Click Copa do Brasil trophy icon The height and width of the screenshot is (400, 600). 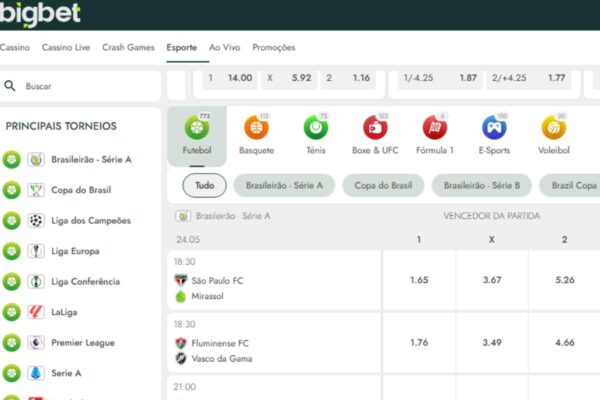[36, 190]
